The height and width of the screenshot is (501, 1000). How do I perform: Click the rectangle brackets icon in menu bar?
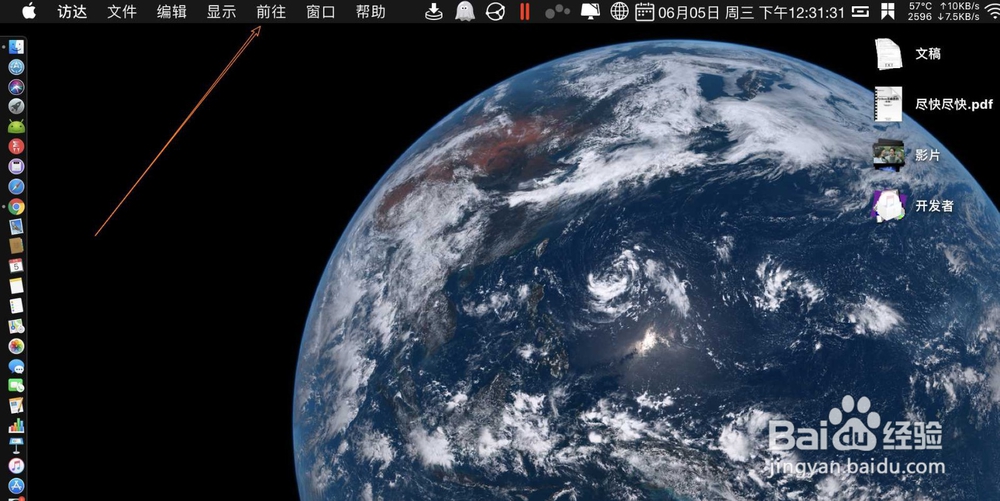[860, 11]
